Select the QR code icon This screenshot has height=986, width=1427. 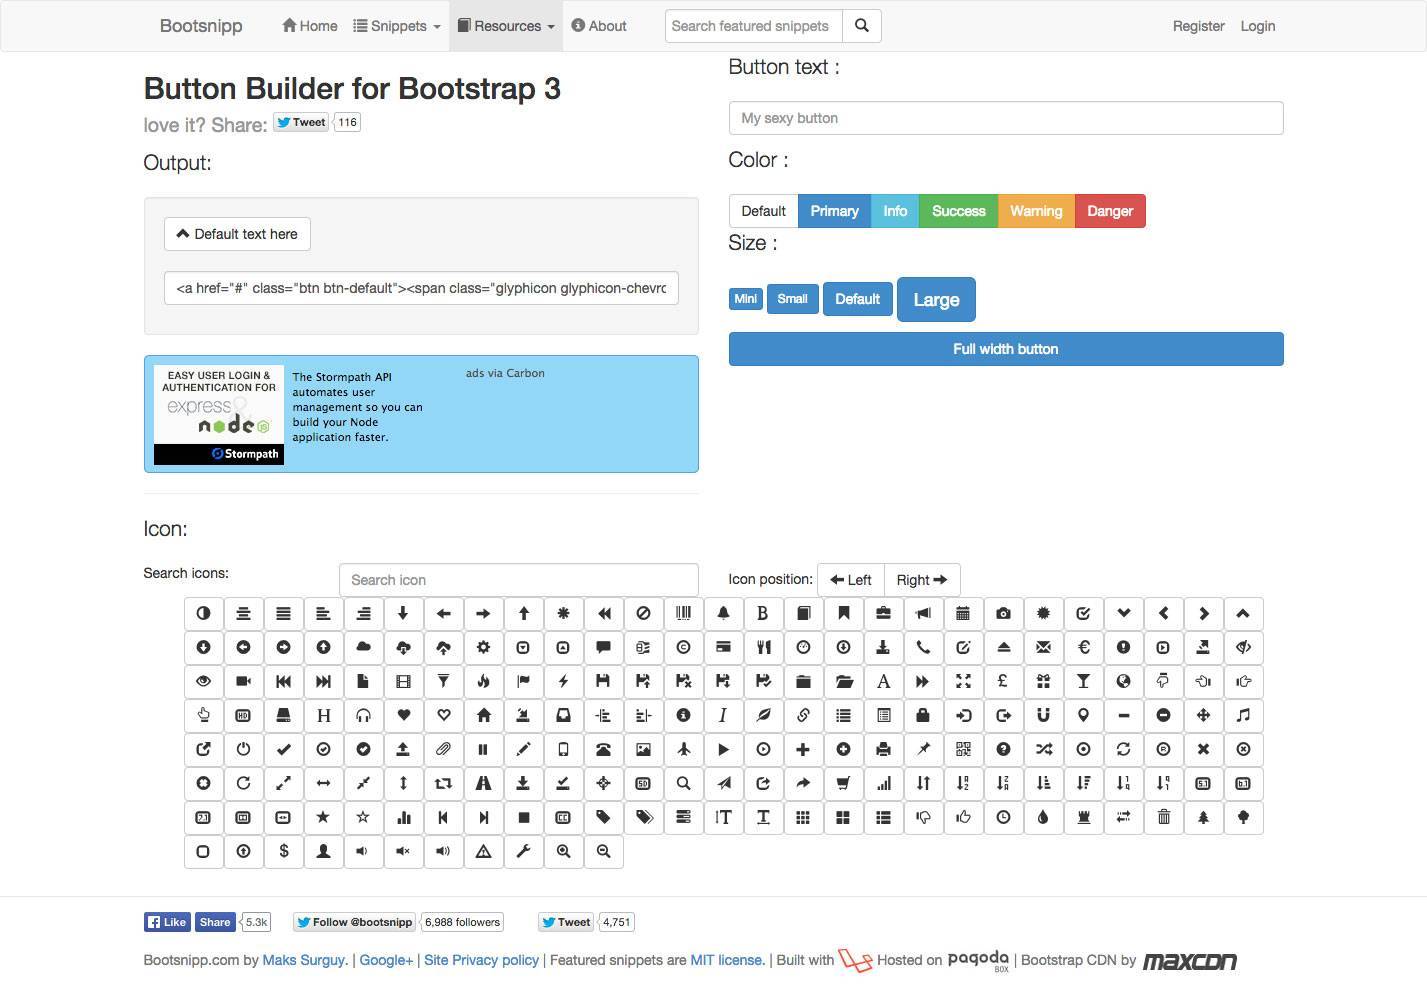(x=963, y=749)
